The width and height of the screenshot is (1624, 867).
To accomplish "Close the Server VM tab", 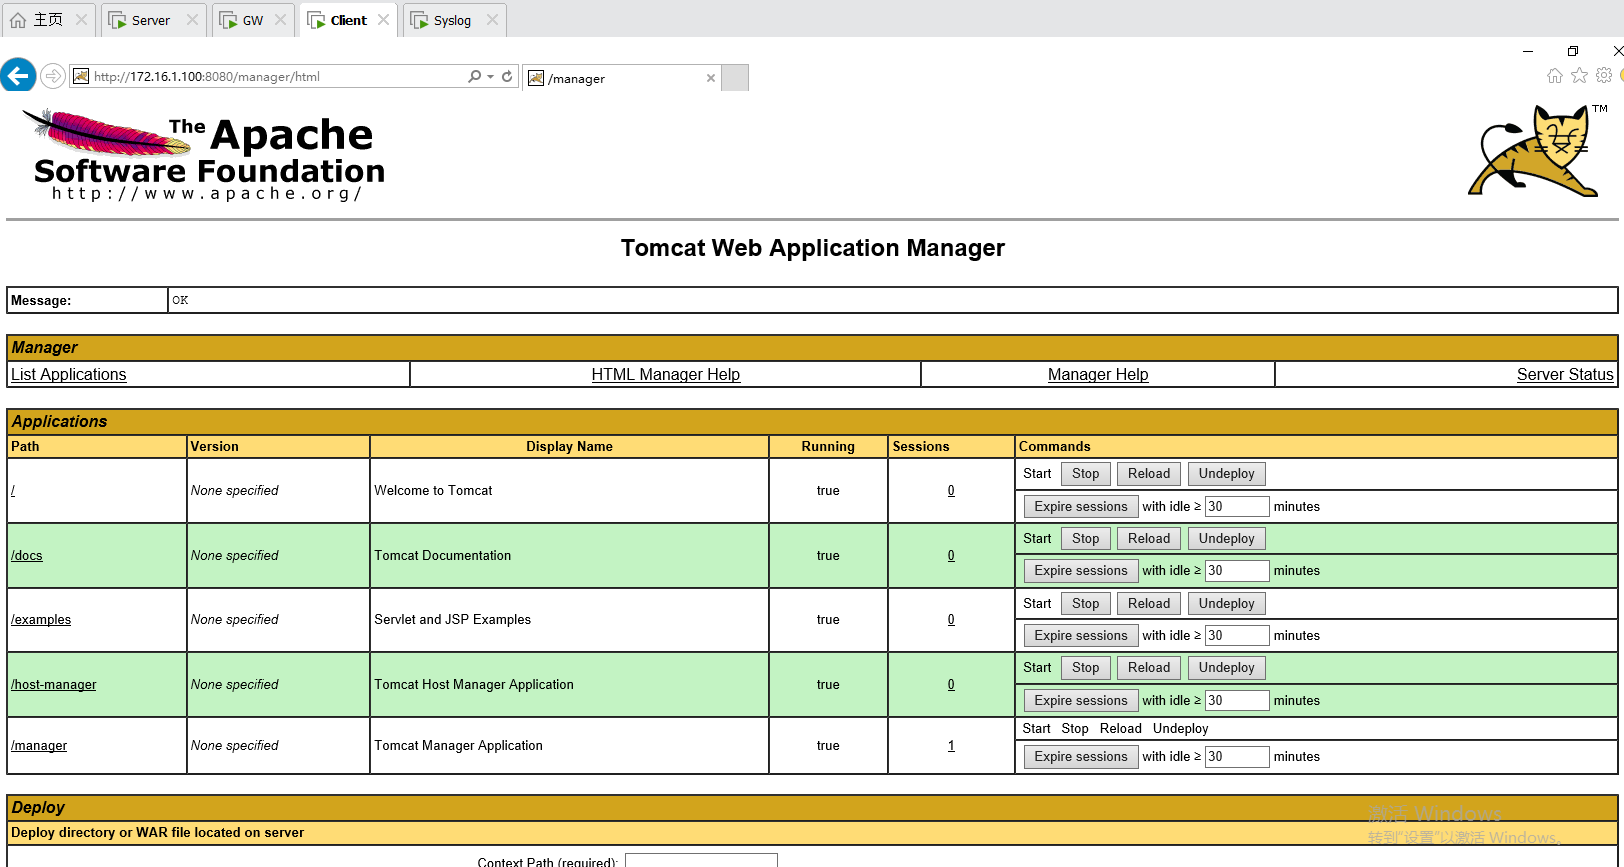I will 192,20.
